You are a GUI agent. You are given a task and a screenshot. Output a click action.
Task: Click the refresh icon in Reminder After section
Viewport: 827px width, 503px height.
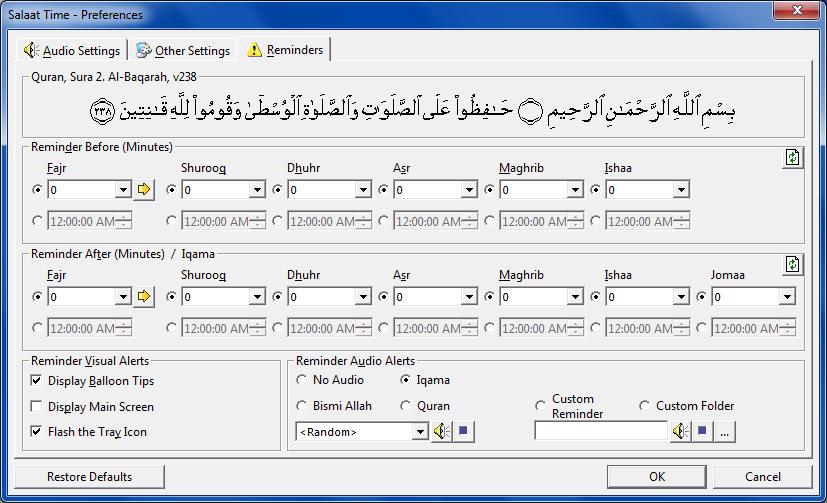(x=792, y=264)
